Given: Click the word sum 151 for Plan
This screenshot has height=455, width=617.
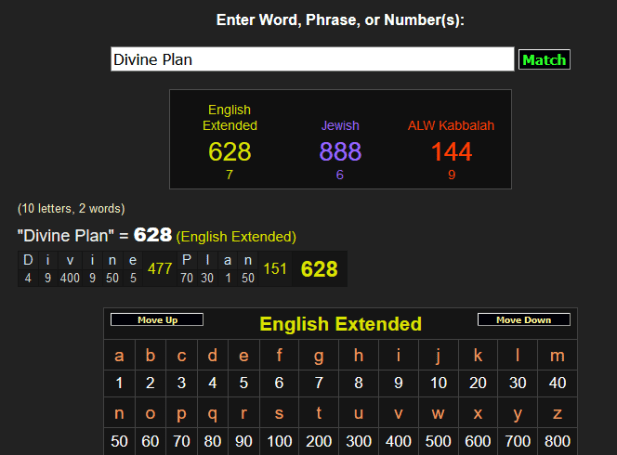Looking at the screenshot, I should point(274,268).
